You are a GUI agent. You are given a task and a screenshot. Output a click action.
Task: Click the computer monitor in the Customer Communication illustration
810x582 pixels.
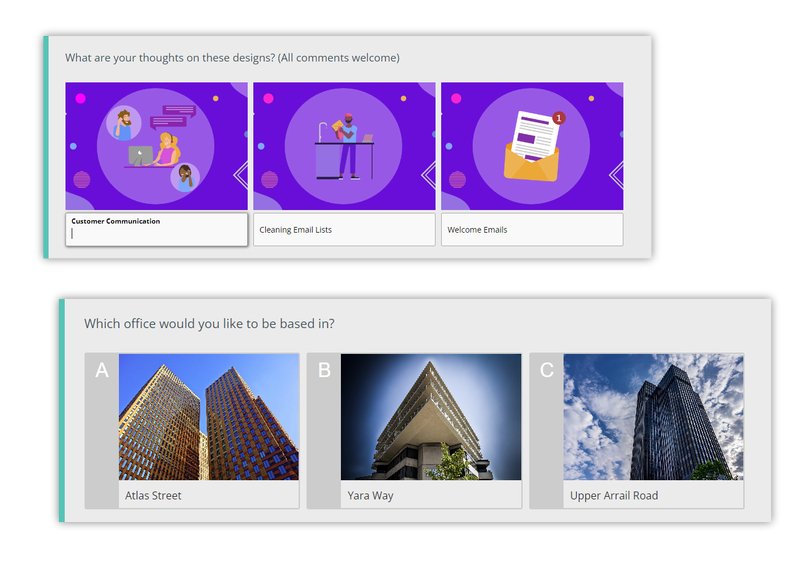tap(139, 156)
